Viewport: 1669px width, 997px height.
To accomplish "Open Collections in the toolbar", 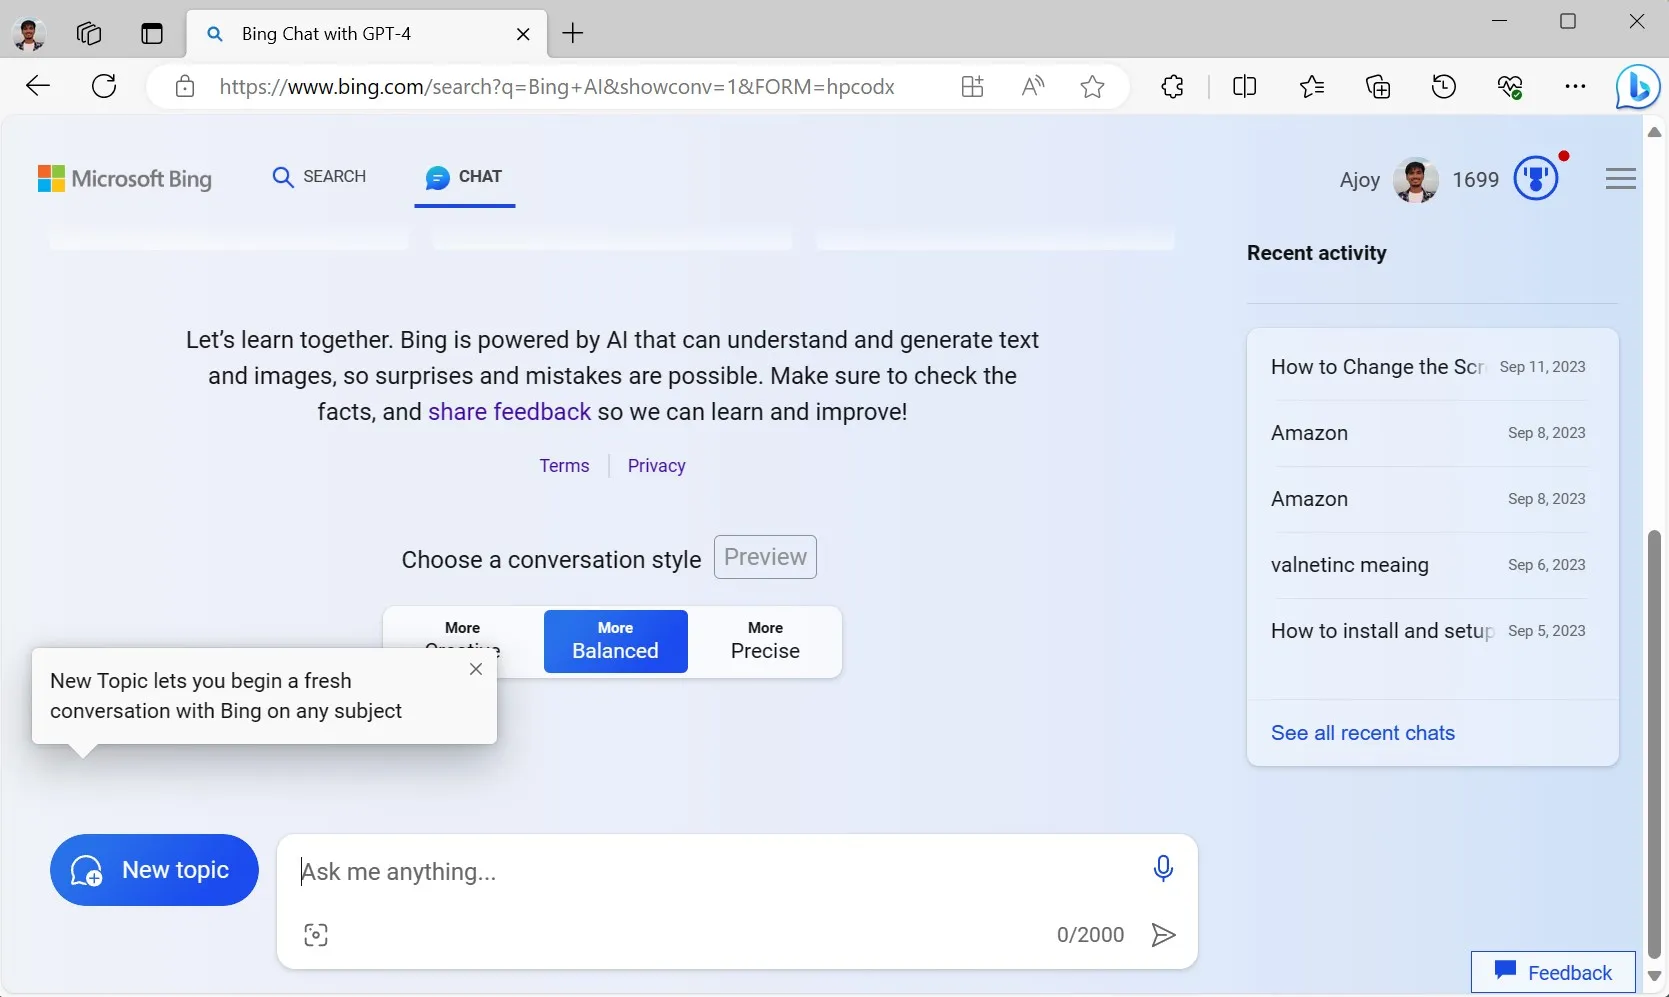I will (1378, 86).
